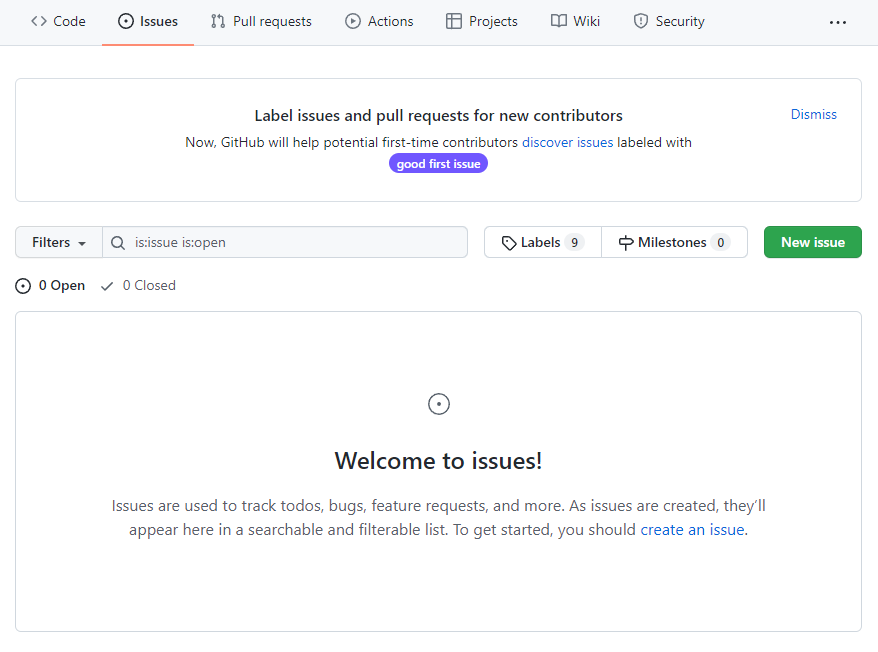This screenshot has width=878, height=652.
Task: Dismiss the new contributors banner
Action: pyautogui.click(x=813, y=114)
